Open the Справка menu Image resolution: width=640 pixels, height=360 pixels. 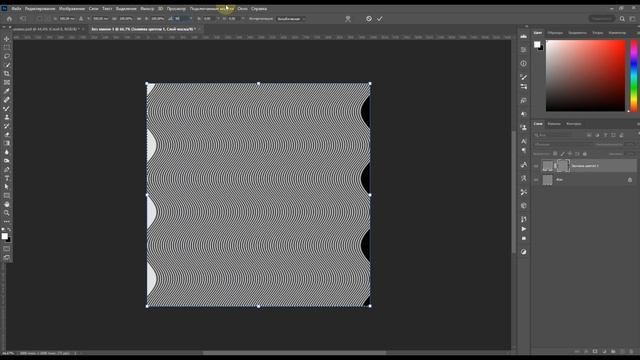(x=259, y=9)
